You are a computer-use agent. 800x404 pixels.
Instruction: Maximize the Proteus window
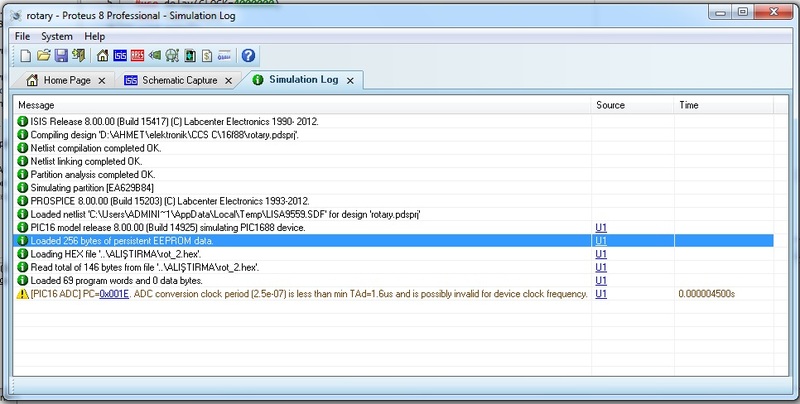pyautogui.click(x=743, y=12)
